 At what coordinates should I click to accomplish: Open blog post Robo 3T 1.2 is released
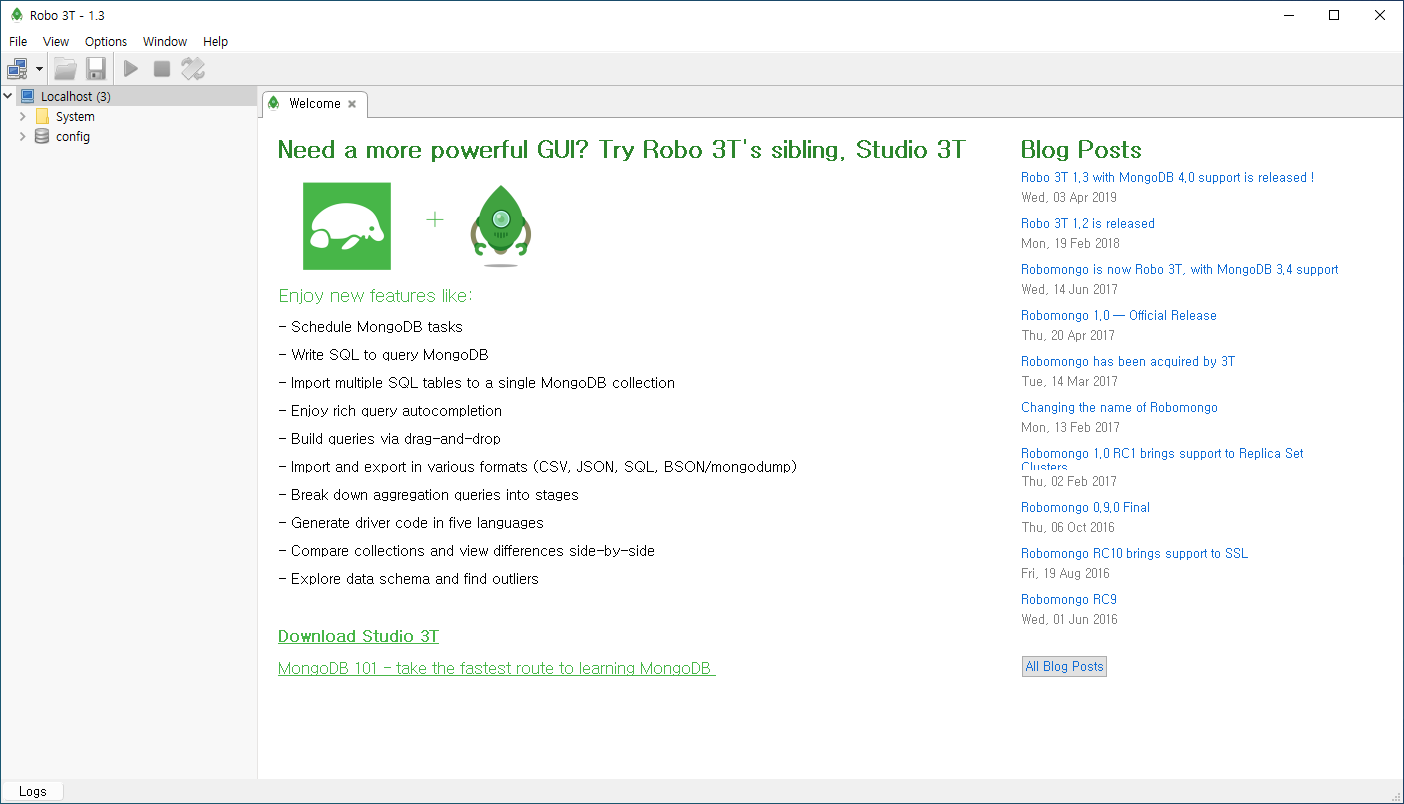coord(1088,223)
